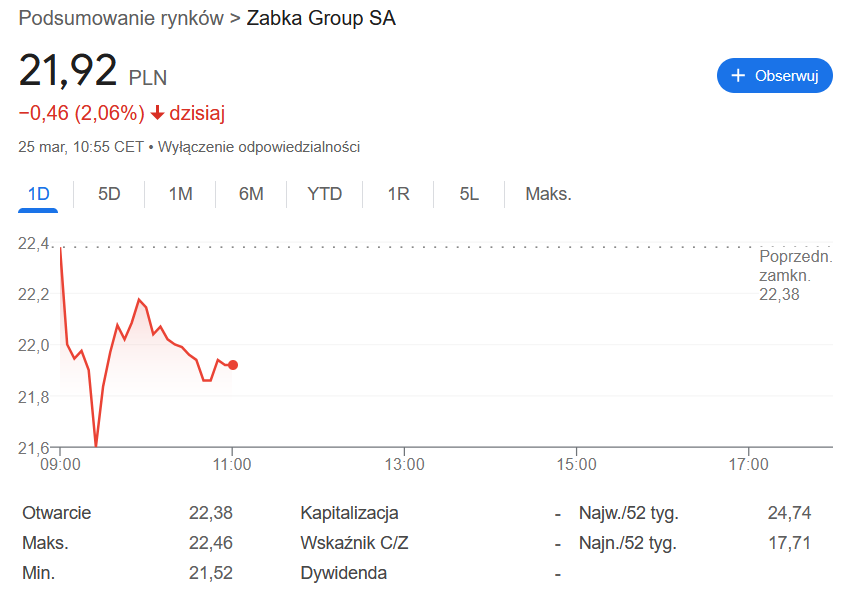Select the YTD chart range
This screenshot has width=854, height=596.
[324, 194]
